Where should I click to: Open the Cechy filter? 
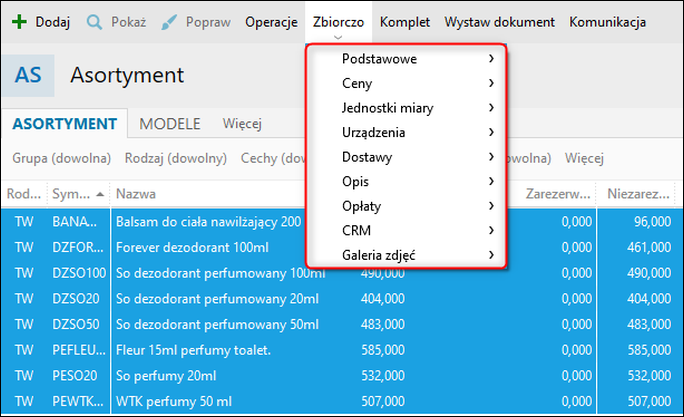(273, 158)
